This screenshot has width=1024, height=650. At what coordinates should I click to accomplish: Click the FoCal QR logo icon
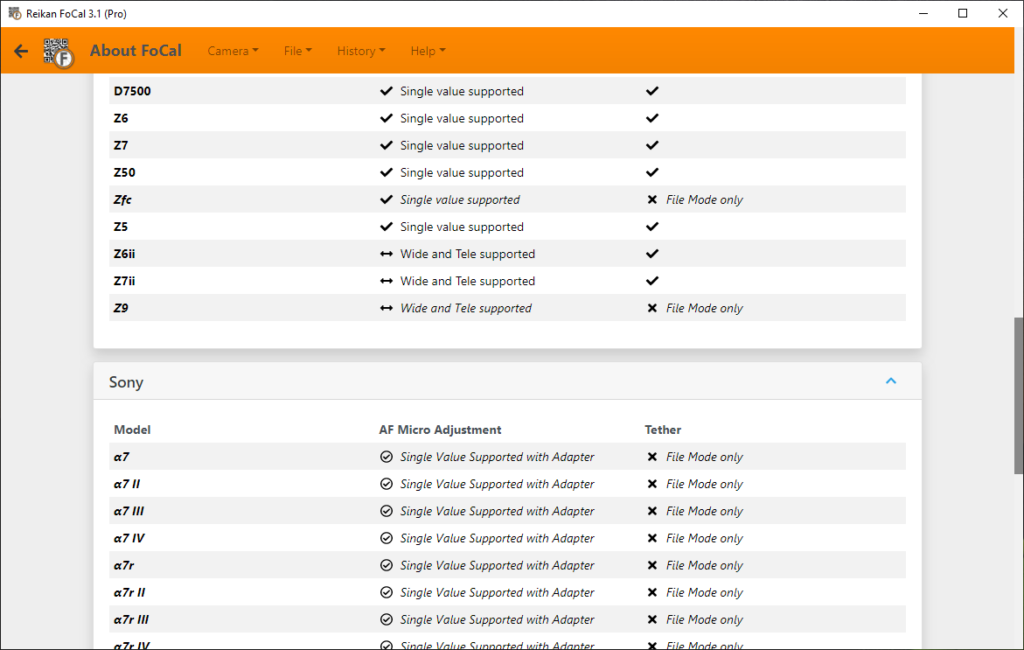pyautogui.click(x=59, y=53)
